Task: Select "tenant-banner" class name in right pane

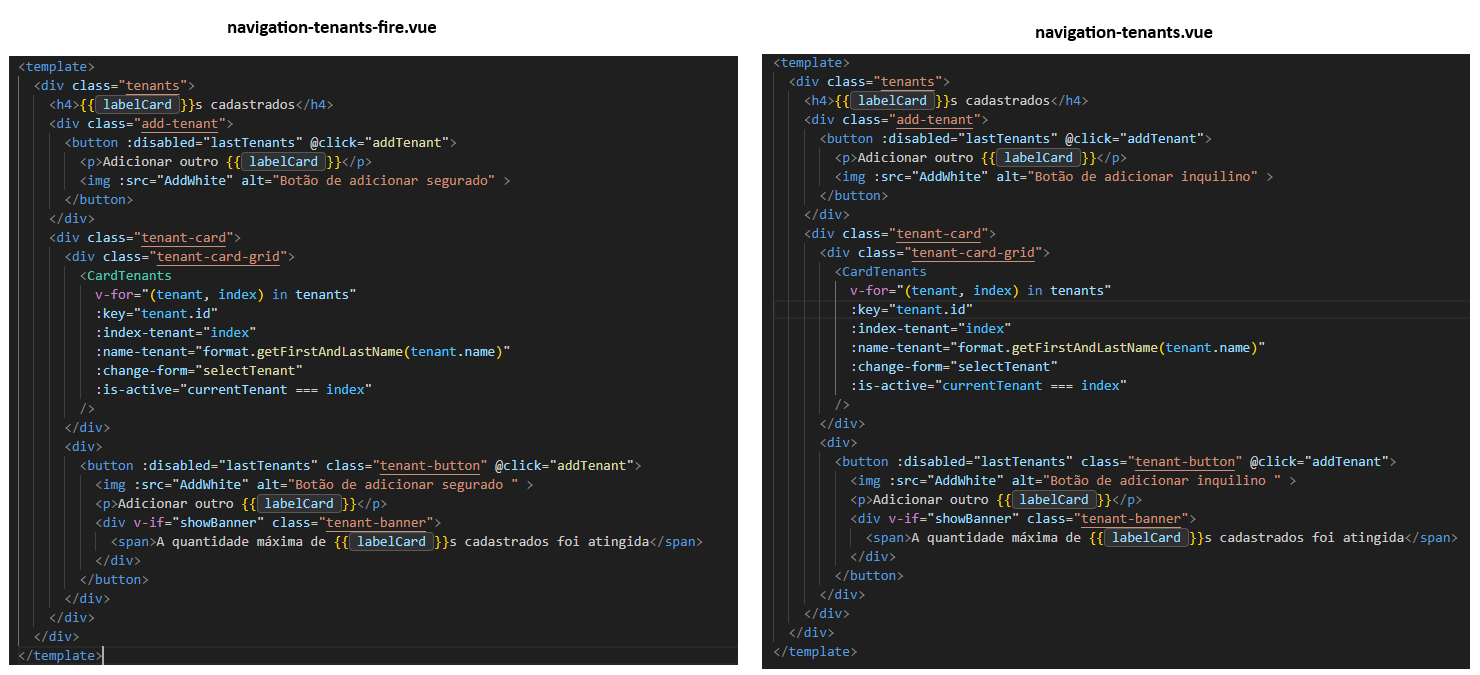Action: click(1132, 518)
